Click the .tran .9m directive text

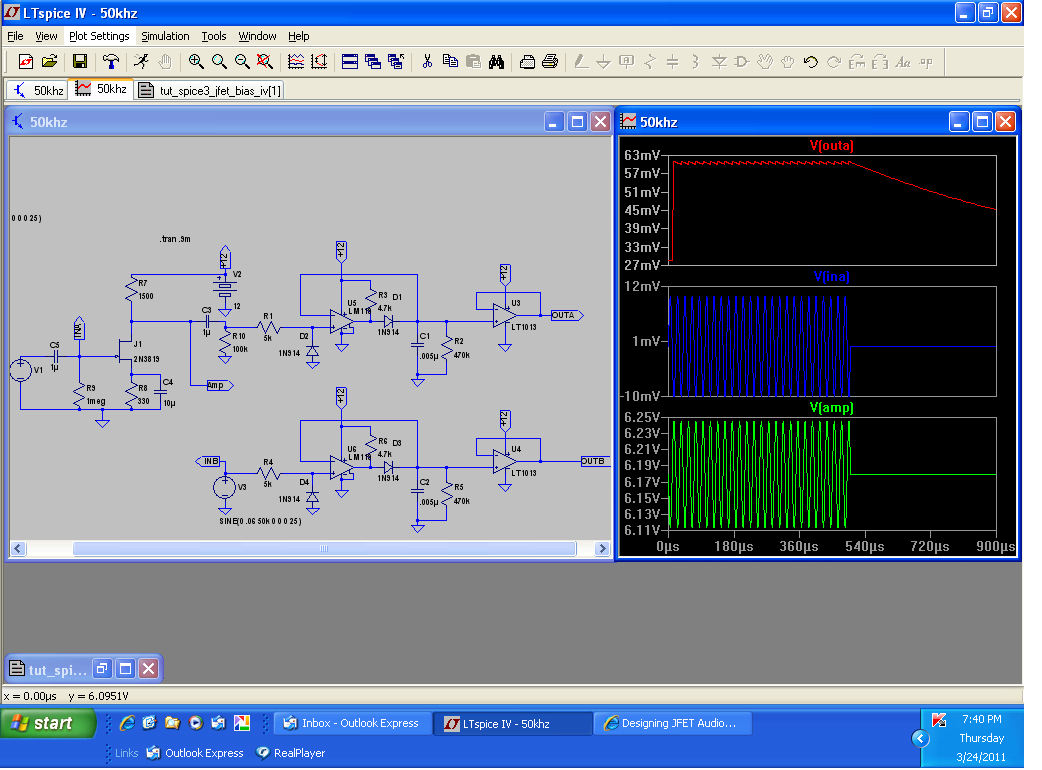point(175,239)
